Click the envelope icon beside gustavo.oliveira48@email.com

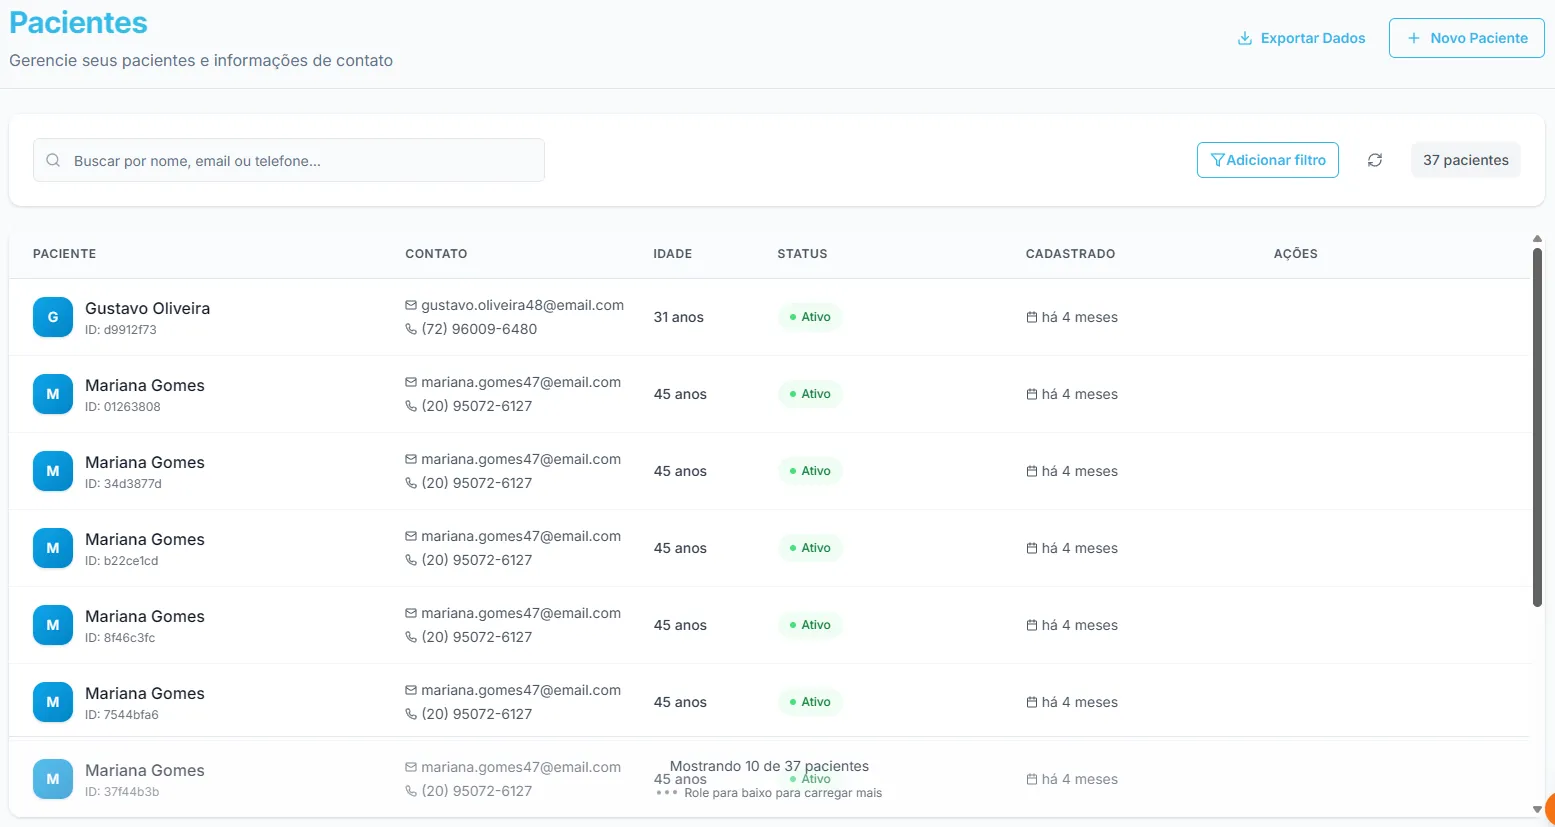click(411, 305)
